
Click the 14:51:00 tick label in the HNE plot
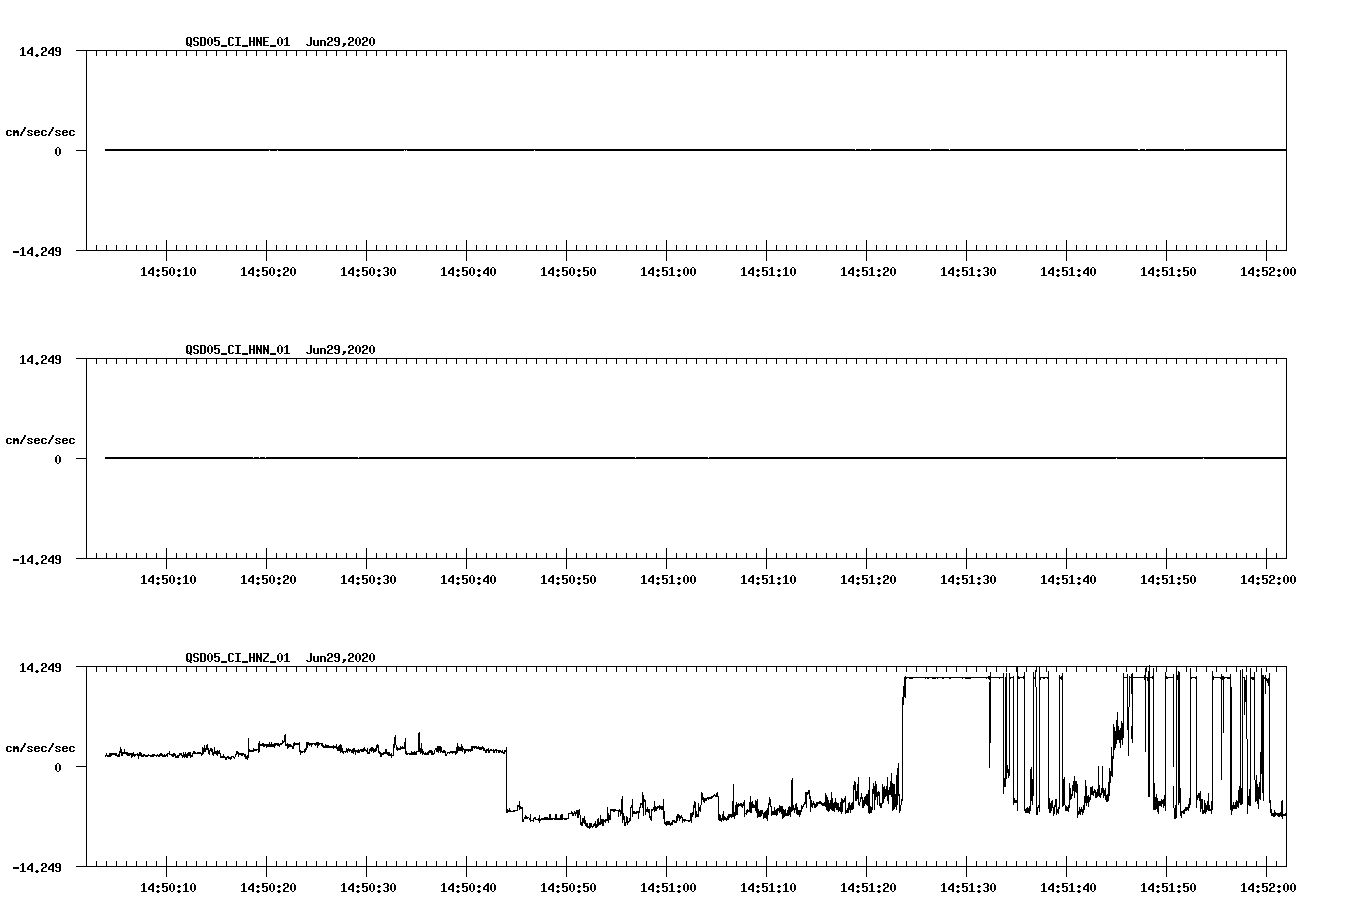click(x=668, y=272)
